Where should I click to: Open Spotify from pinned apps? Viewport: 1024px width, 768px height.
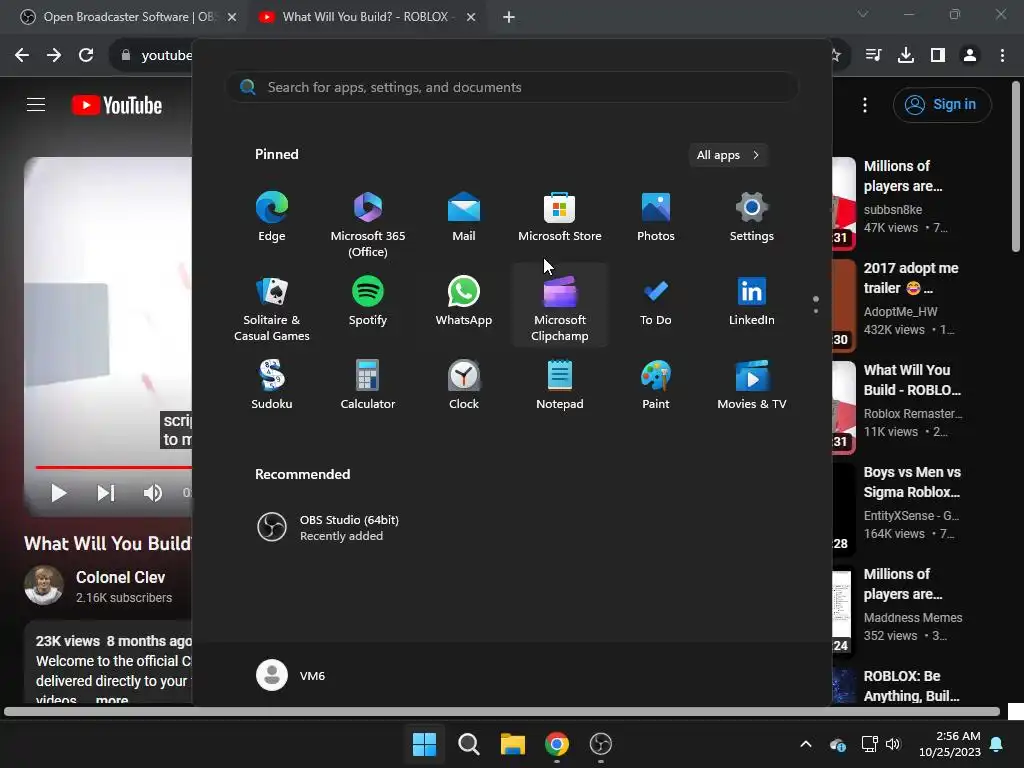368,302
